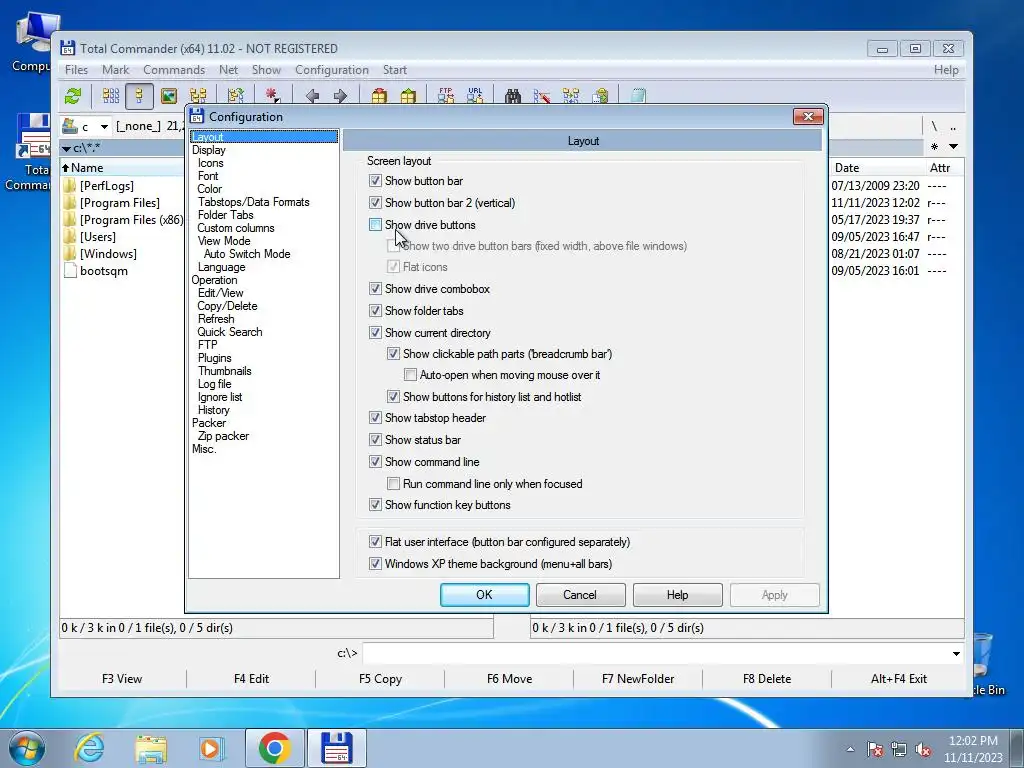Click the F7 NewFolder function button

click(x=638, y=679)
